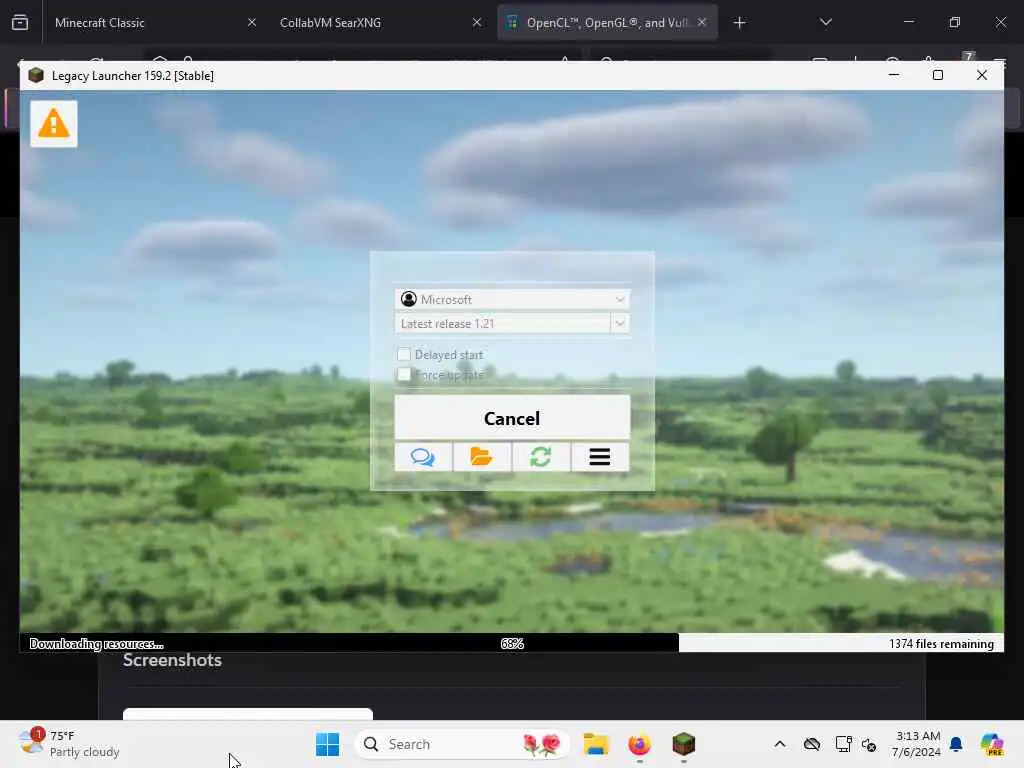Open the hamburger settings menu button
Viewport: 1024px width, 768px height.
pyautogui.click(x=600, y=456)
